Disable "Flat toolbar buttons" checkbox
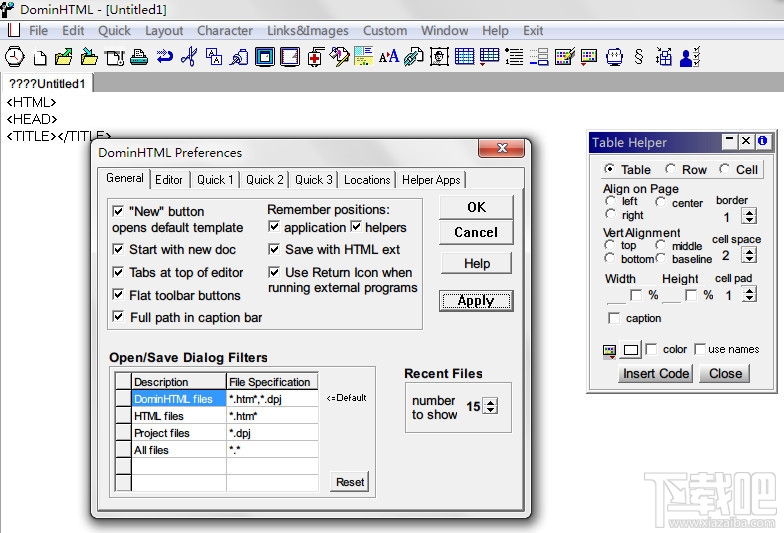Screen dimensions: 784x533 pyautogui.click(x=119, y=296)
